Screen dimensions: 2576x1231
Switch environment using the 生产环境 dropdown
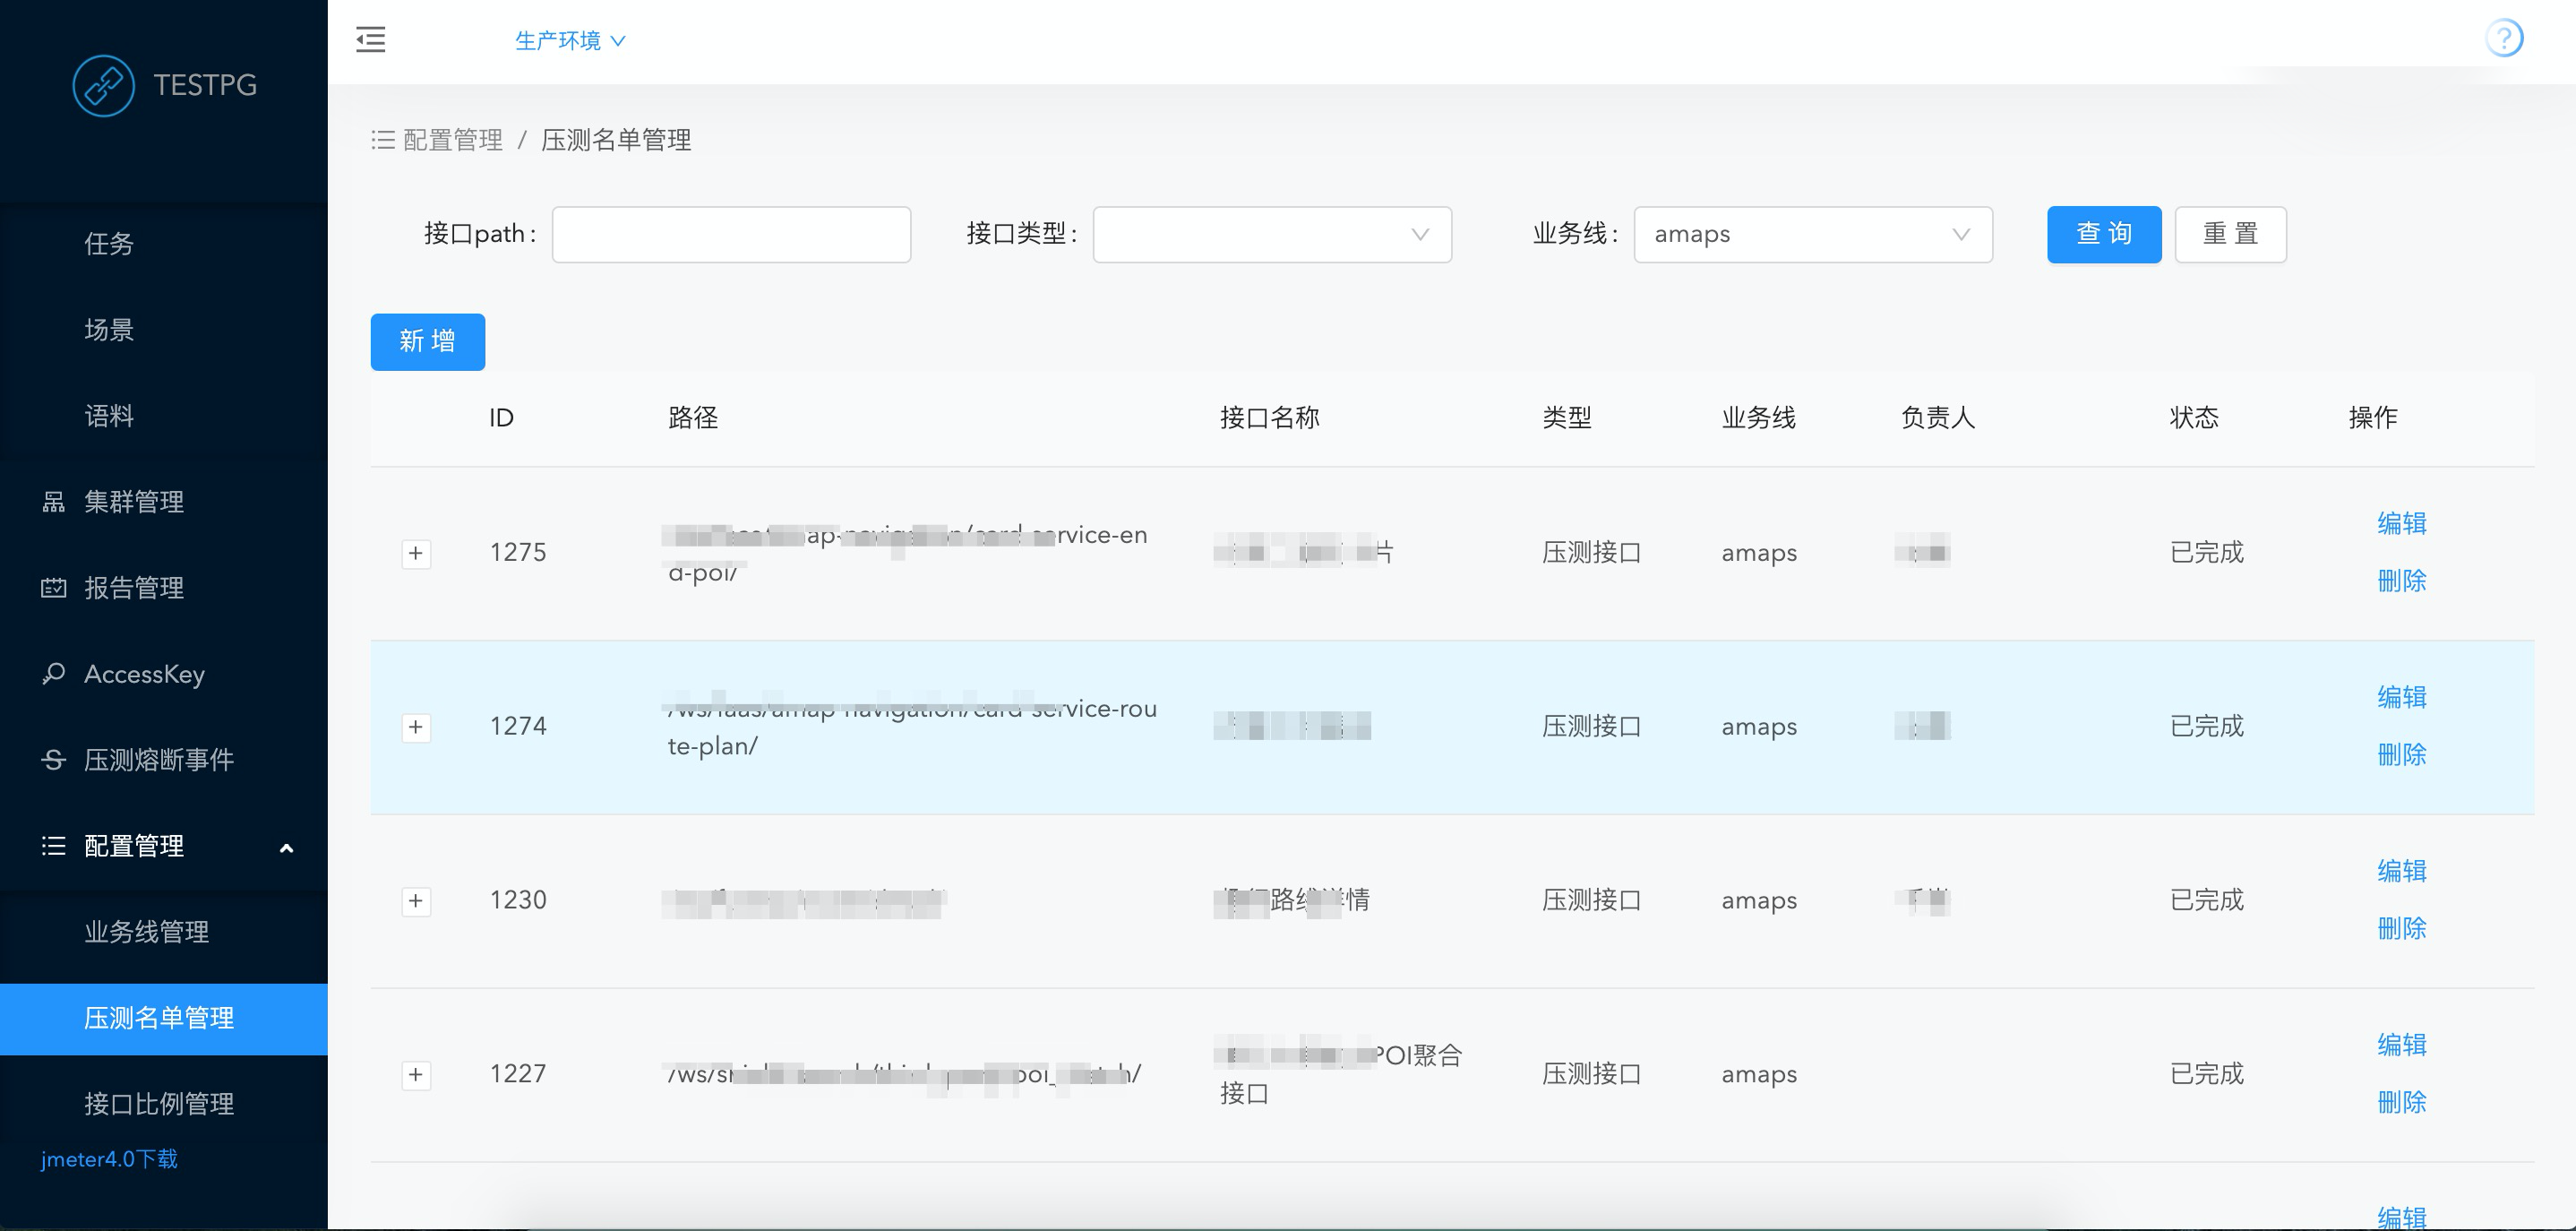pos(570,41)
